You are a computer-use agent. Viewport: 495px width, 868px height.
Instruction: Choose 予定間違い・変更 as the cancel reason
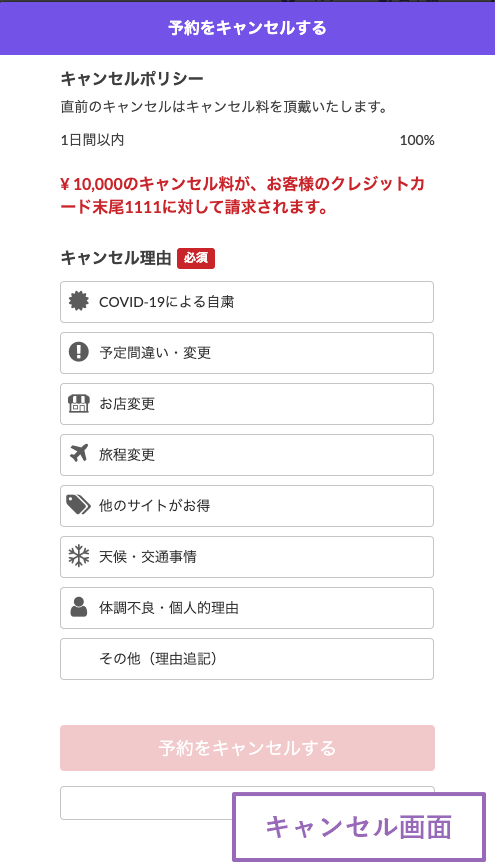point(247,353)
